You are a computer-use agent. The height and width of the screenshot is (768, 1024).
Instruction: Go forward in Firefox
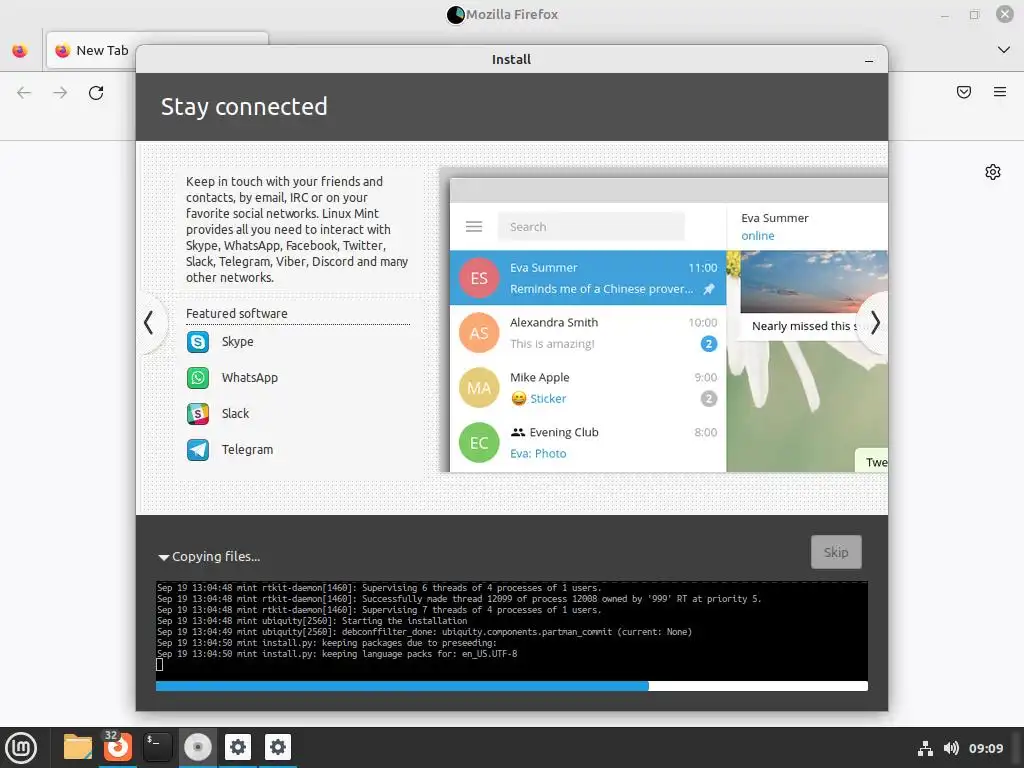[x=60, y=93]
